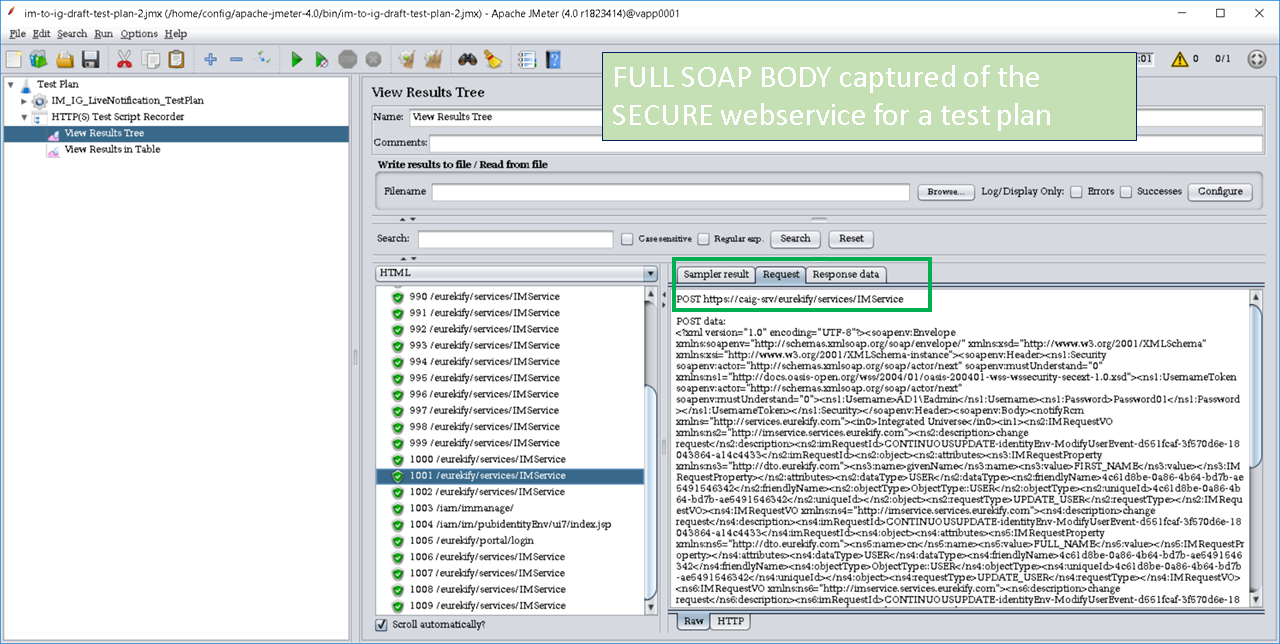
Task: Open Search with the binoculars icon
Action: pos(467,60)
